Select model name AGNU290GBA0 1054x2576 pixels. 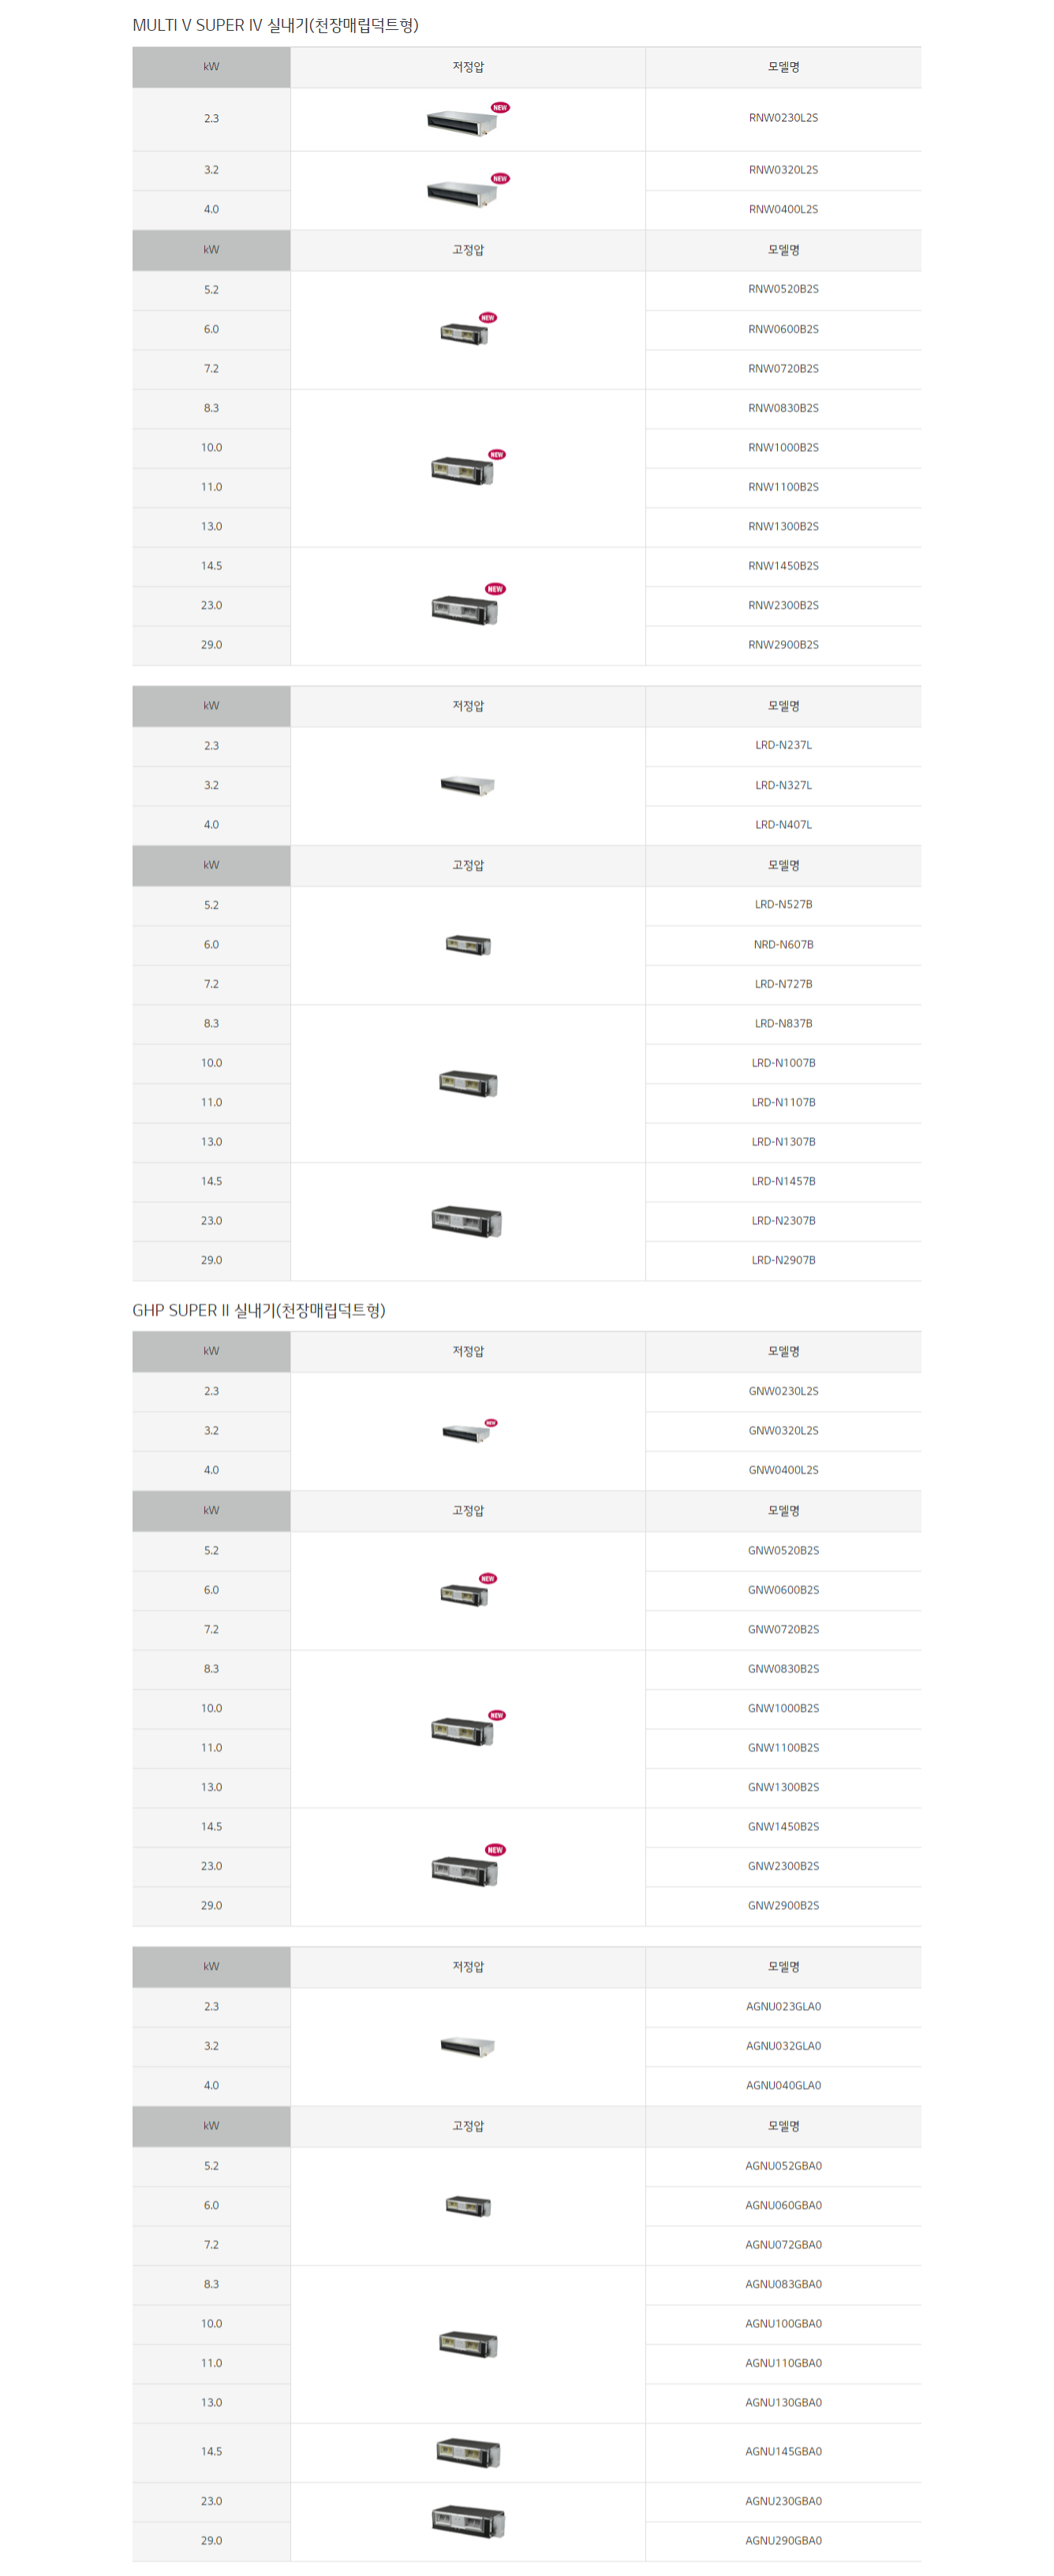[783, 2540]
